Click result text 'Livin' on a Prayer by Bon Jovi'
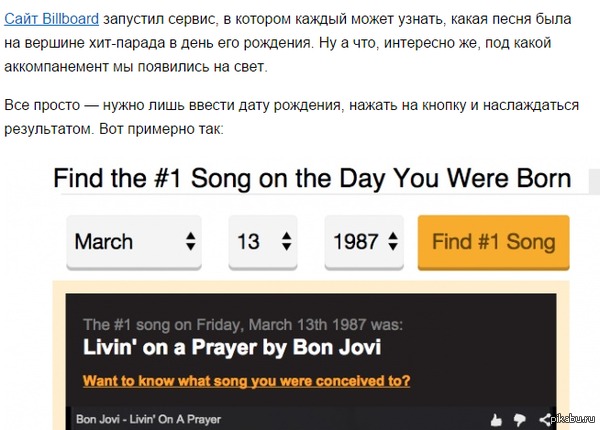600x430 pixels. pyautogui.click(x=231, y=348)
